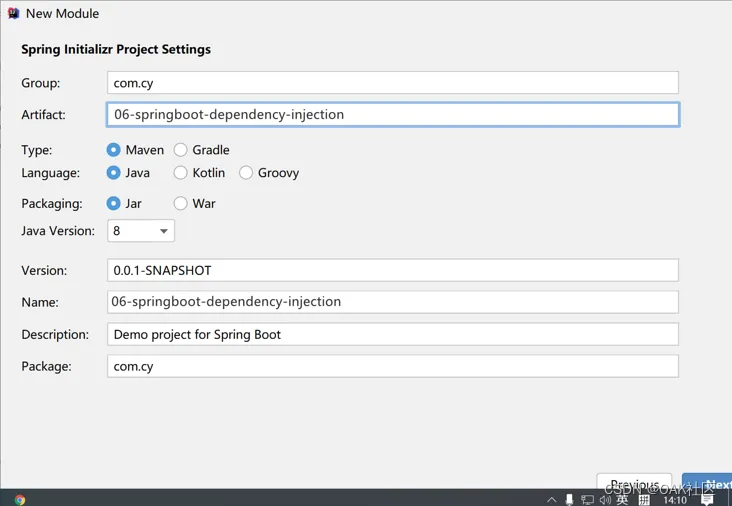Click the Version field with 0.0.1-SNAPSHOT

(x=392, y=270)
